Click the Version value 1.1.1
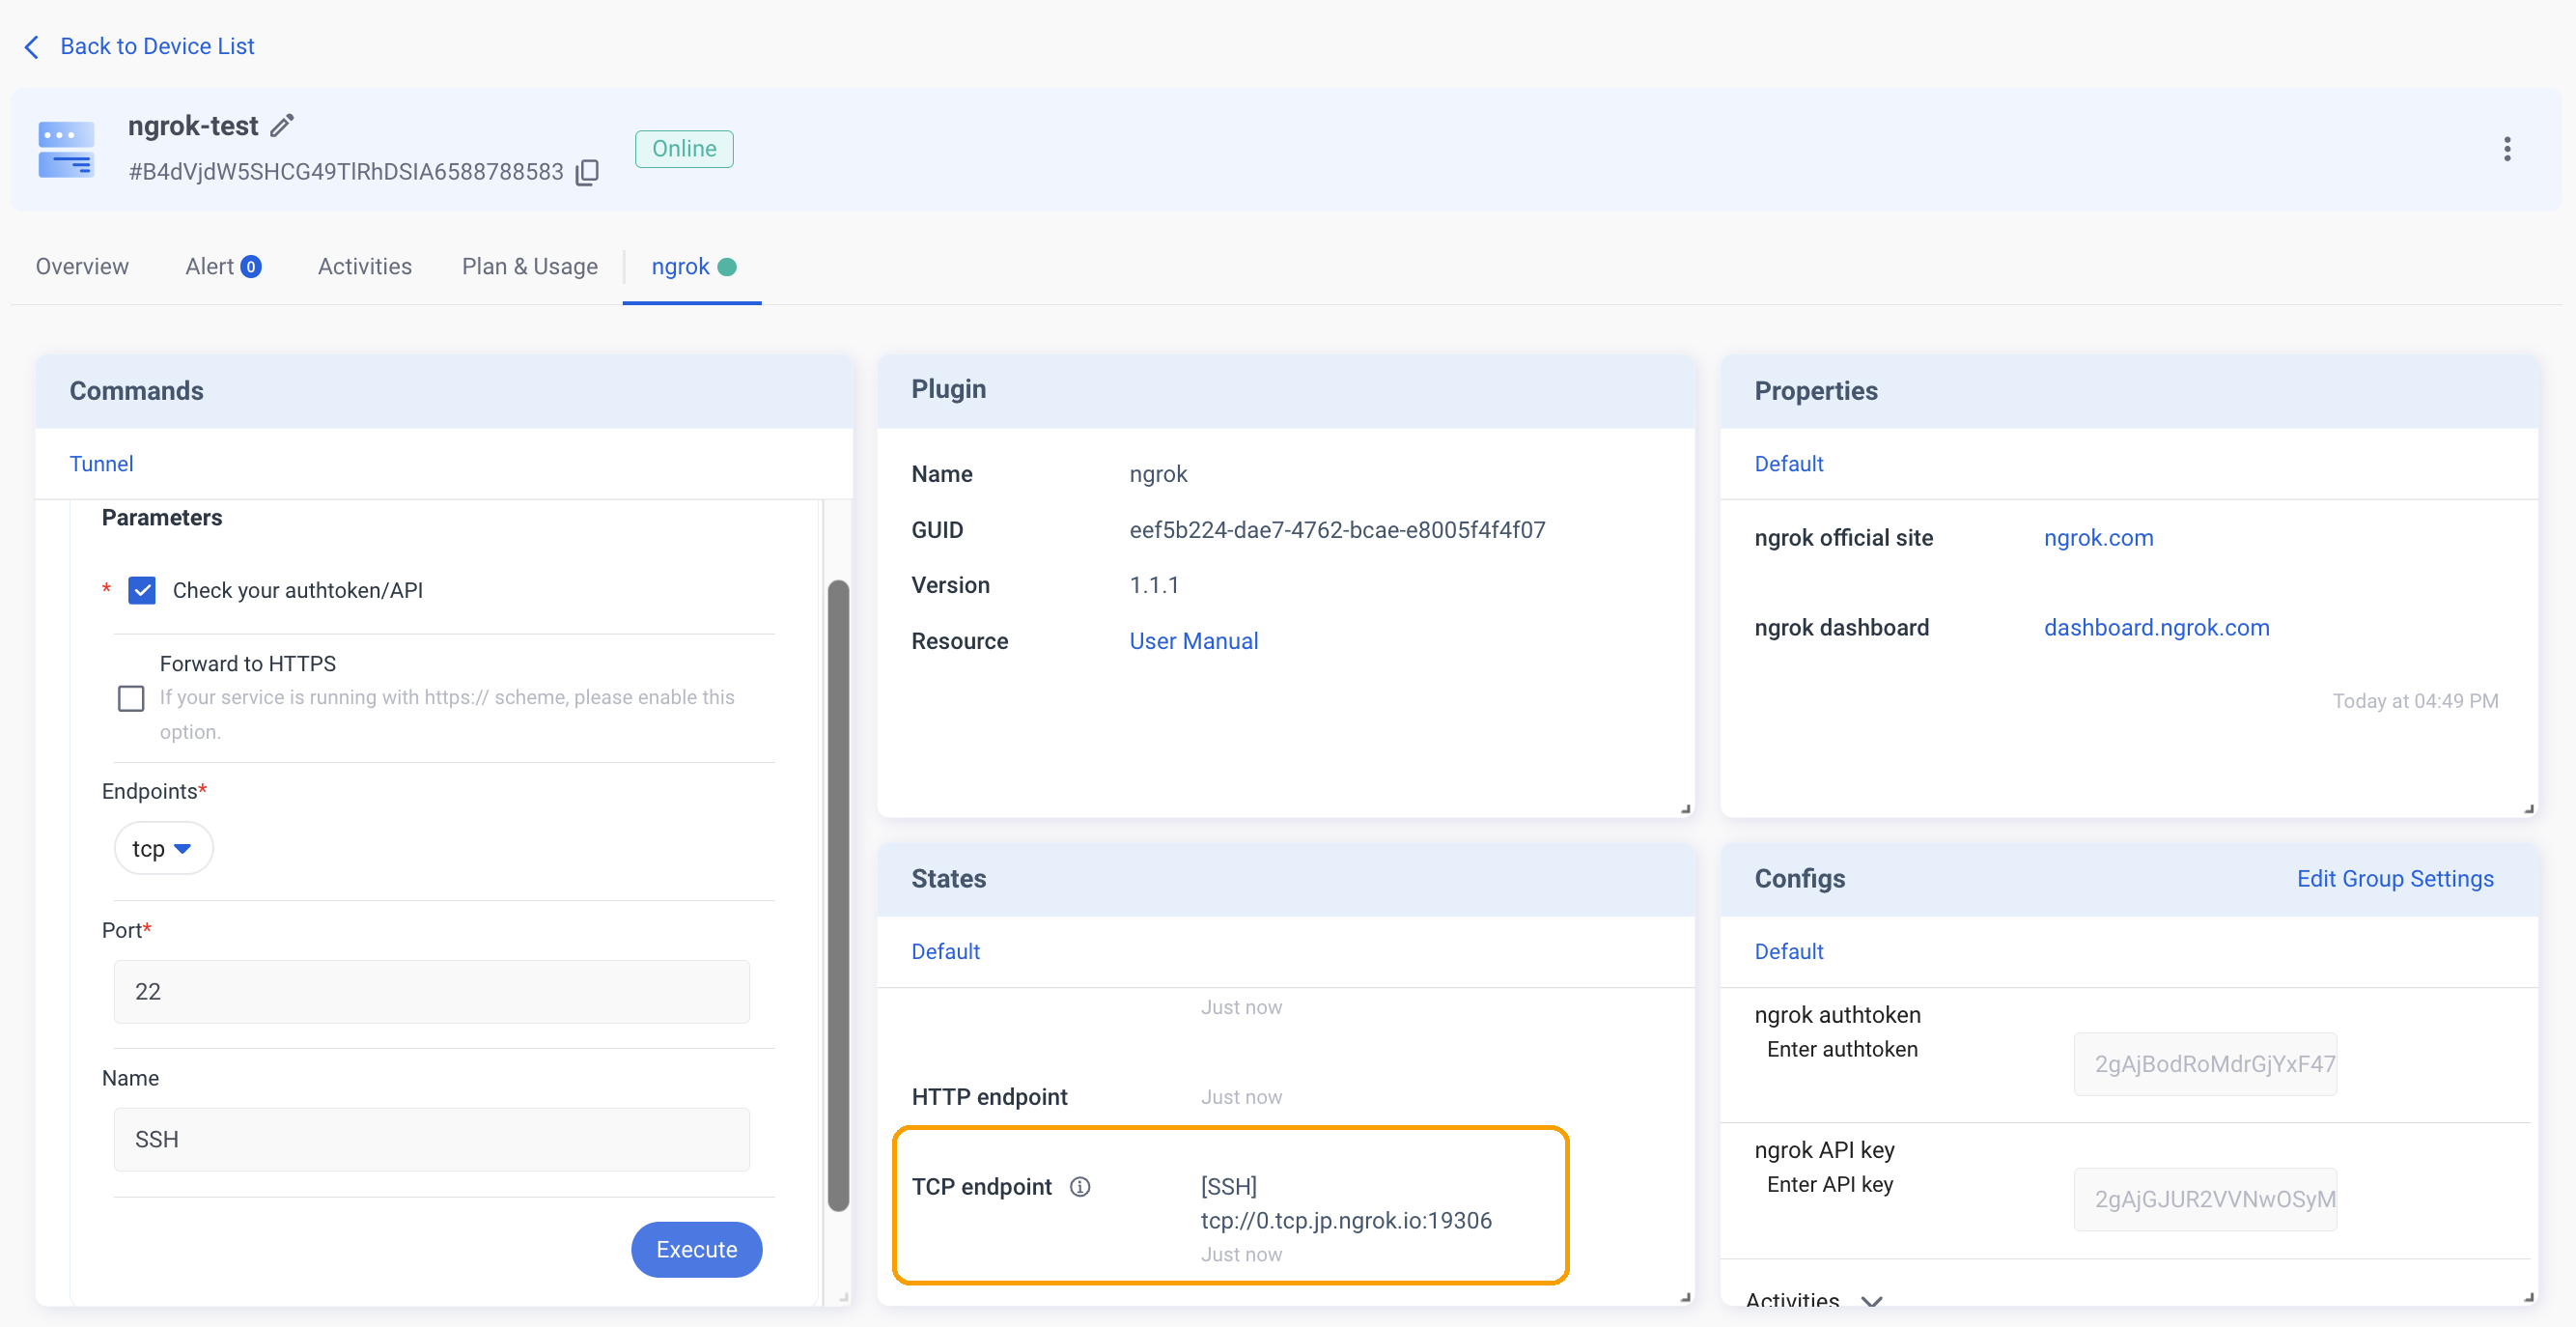 click(x=1153, y=585)
